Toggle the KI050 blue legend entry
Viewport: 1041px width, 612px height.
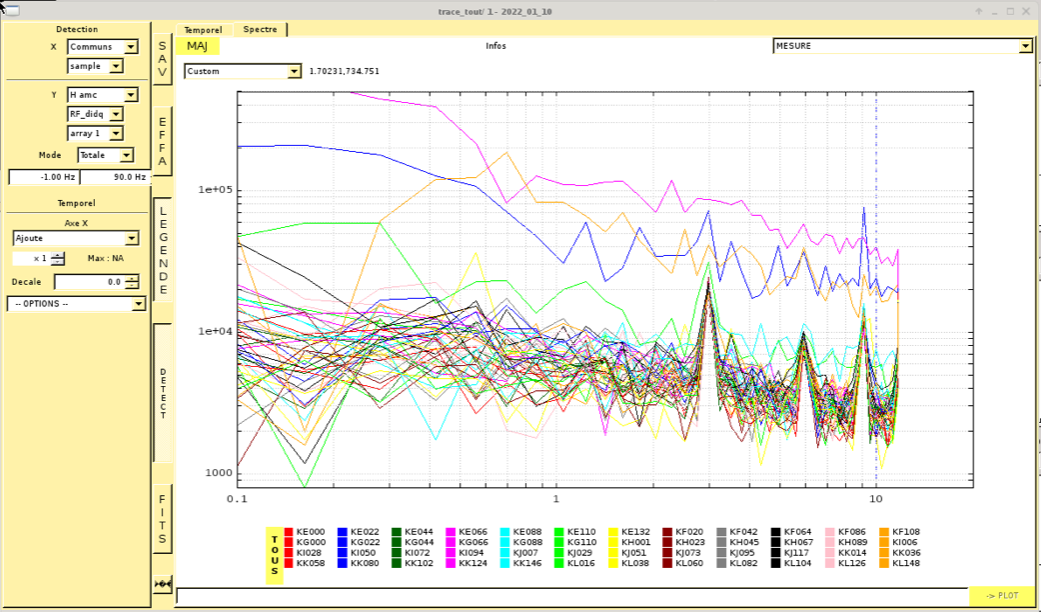click(x=358, y=553)
